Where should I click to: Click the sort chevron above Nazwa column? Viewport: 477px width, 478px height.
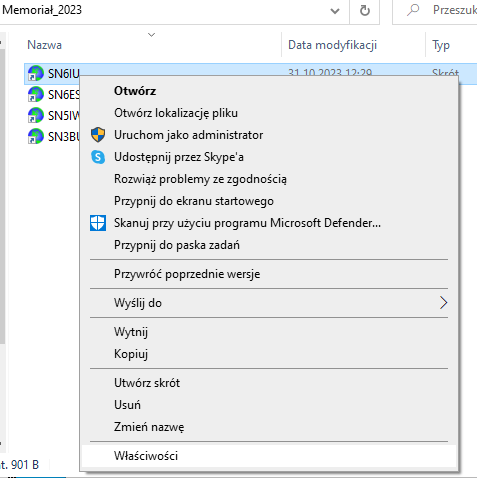[152, 35]
